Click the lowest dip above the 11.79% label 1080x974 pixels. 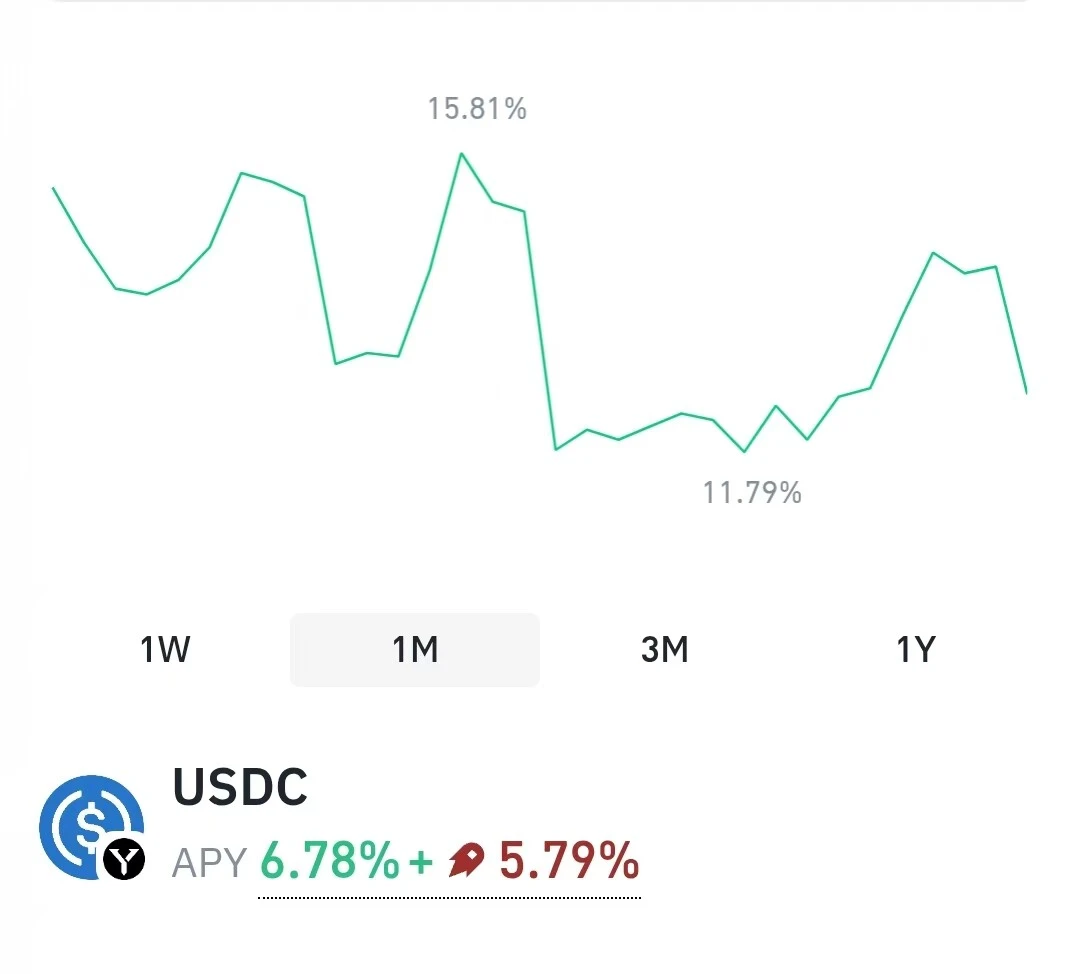(744, 451)
